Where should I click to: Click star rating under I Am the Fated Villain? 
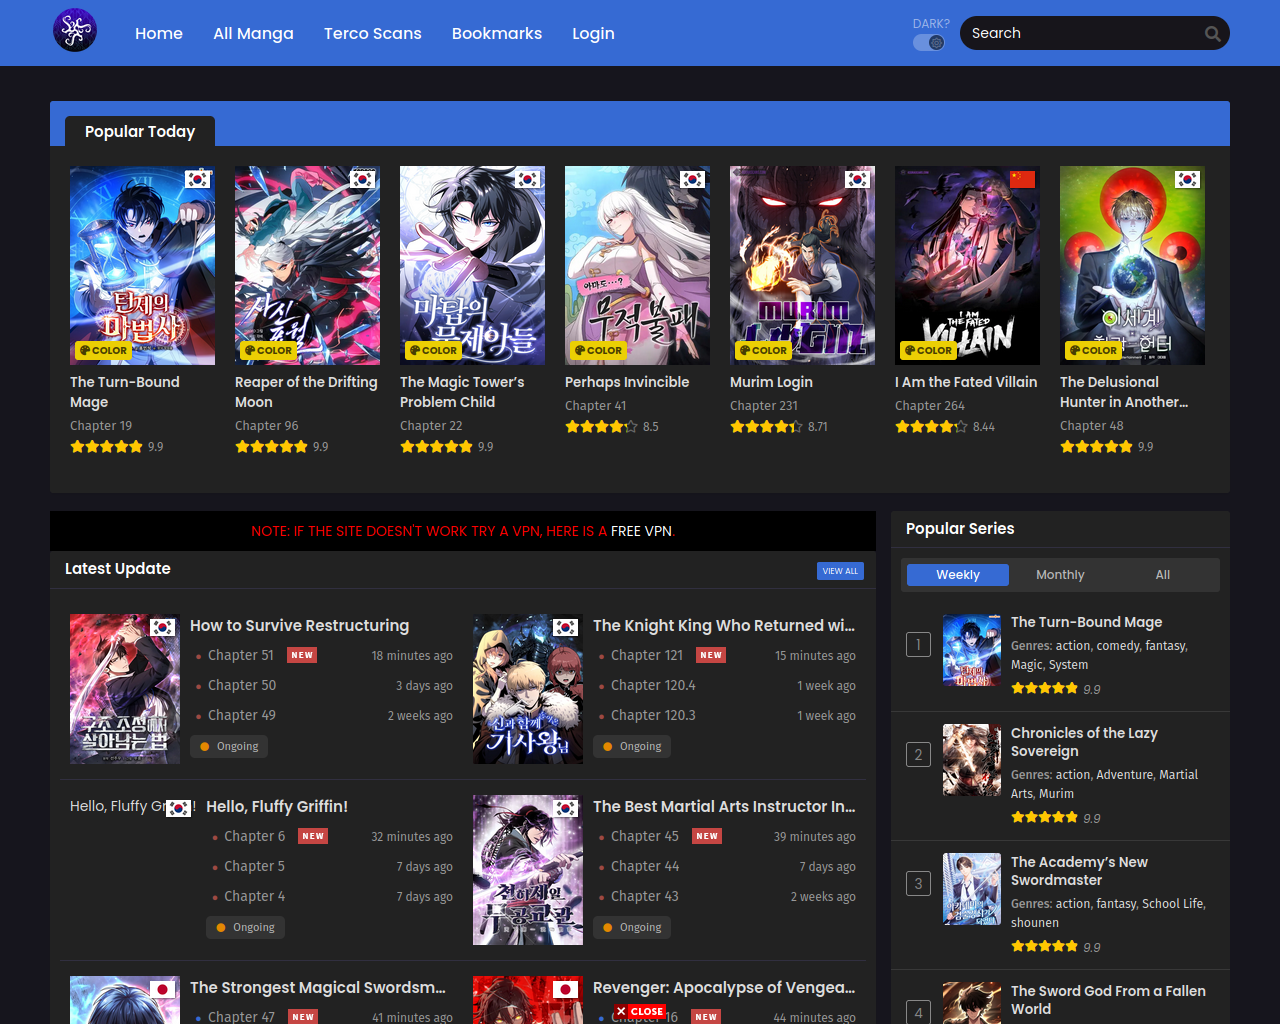coord(931,426)
